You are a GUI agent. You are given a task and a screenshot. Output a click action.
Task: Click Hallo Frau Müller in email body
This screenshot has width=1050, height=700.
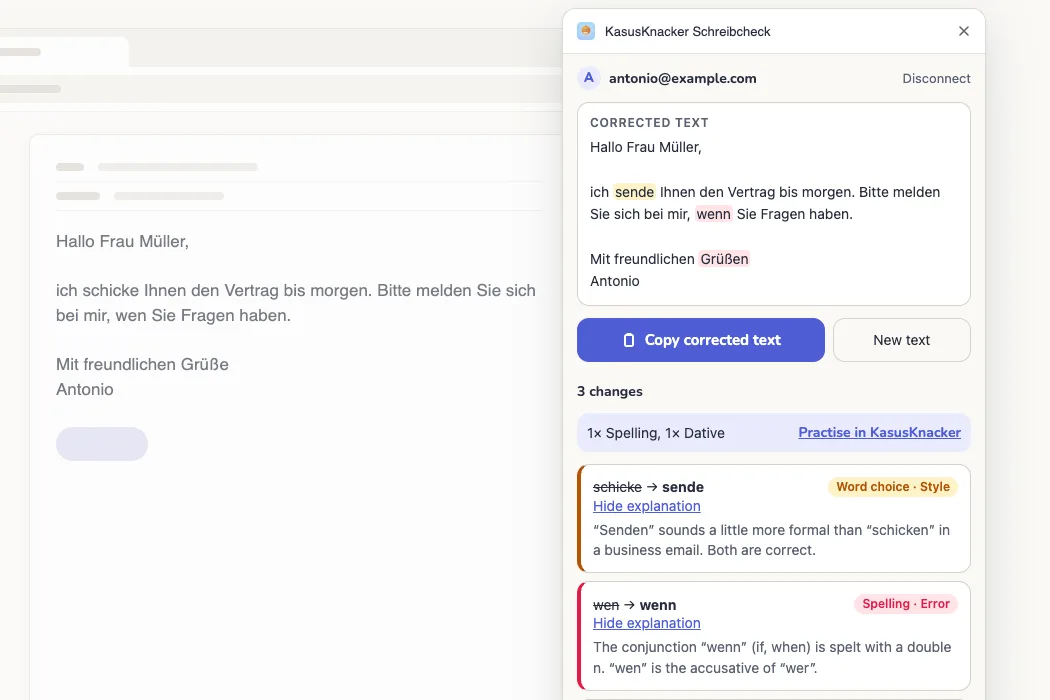click(122, 241)
